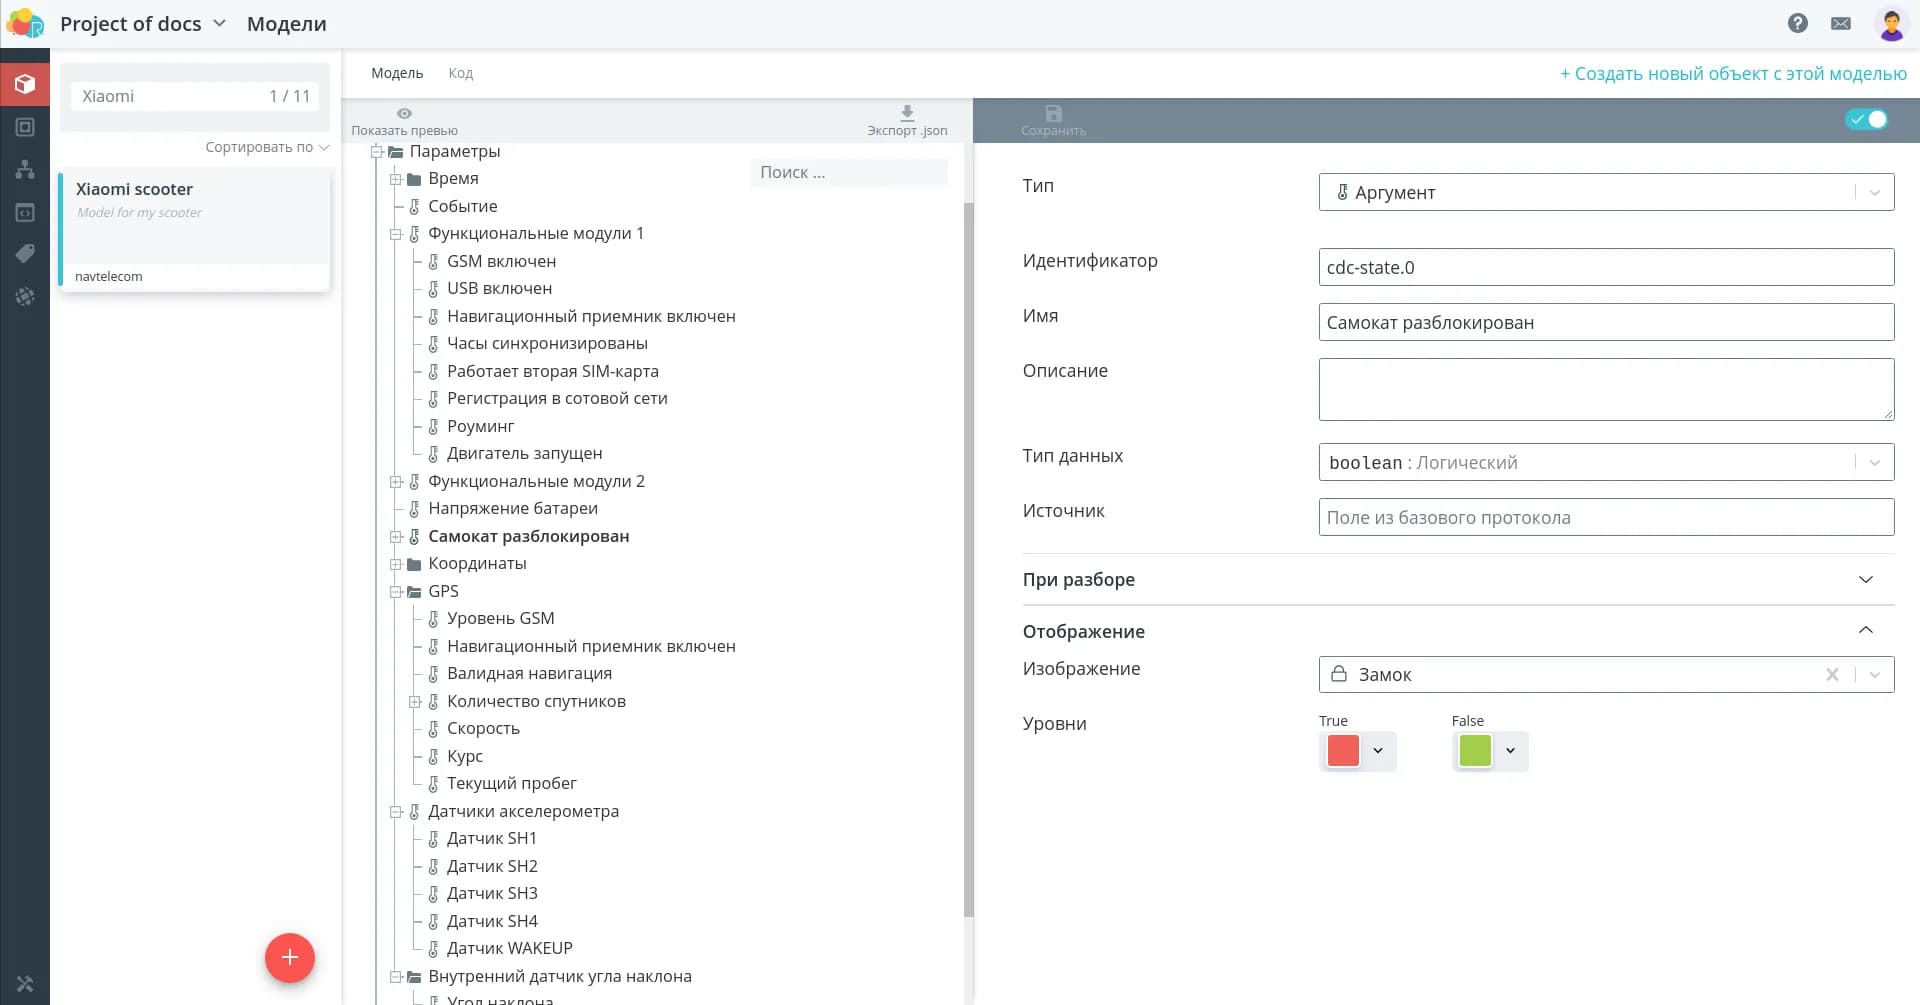Collapse the Функциональные модули 1 tree node
Image resolution: width=1920 pixels, height=1005 pixels.
(396, 234)
